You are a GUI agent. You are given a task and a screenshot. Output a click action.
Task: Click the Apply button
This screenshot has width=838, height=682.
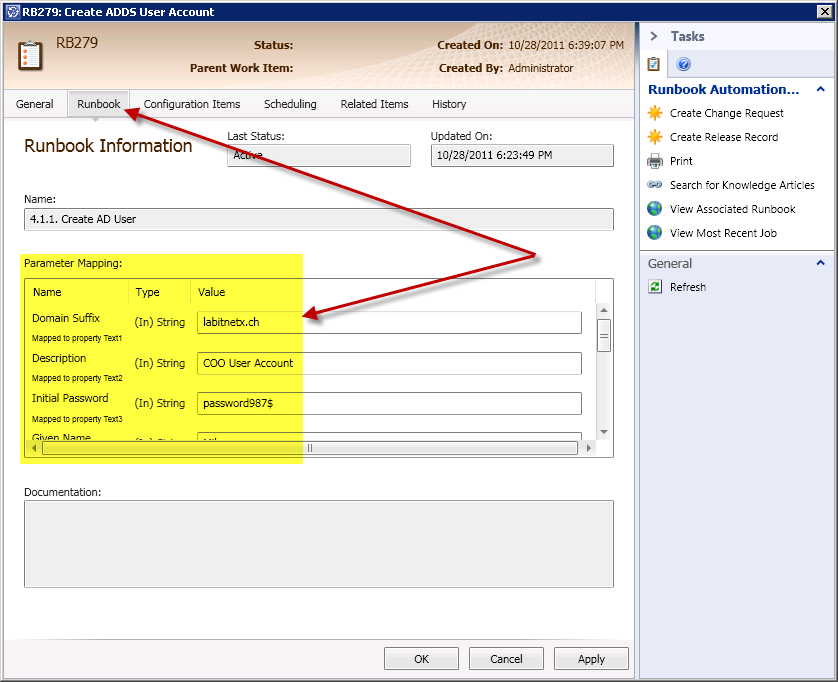click(591, 659)
